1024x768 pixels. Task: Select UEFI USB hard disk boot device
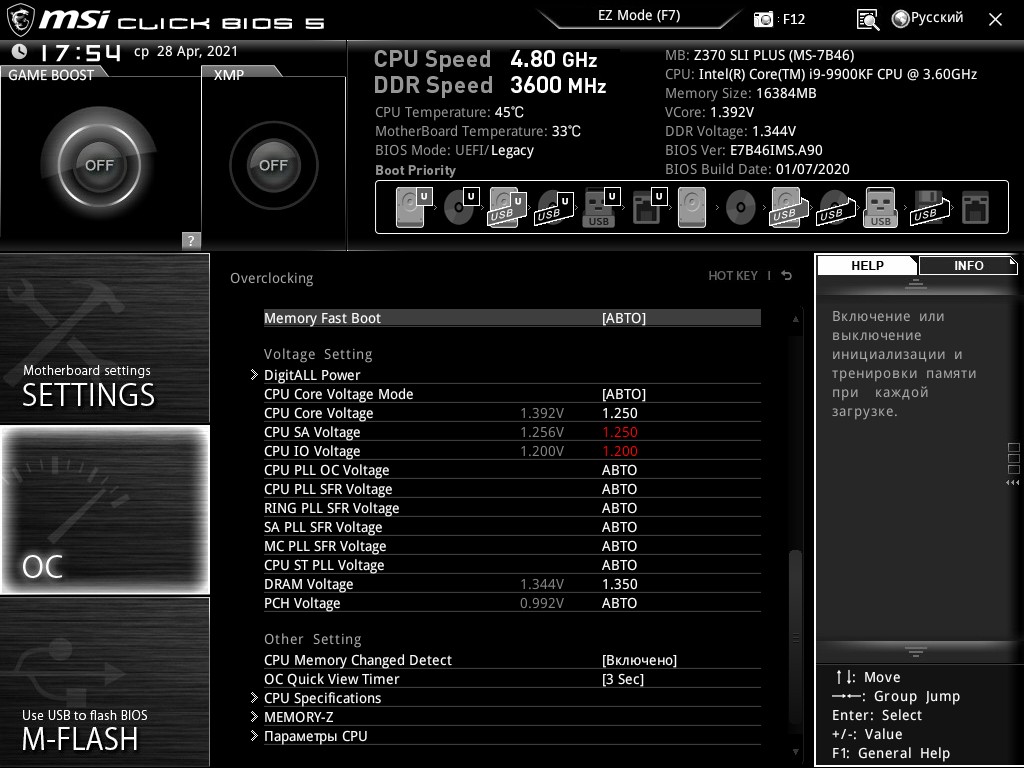pyautogui.click(x=507, y=207)
